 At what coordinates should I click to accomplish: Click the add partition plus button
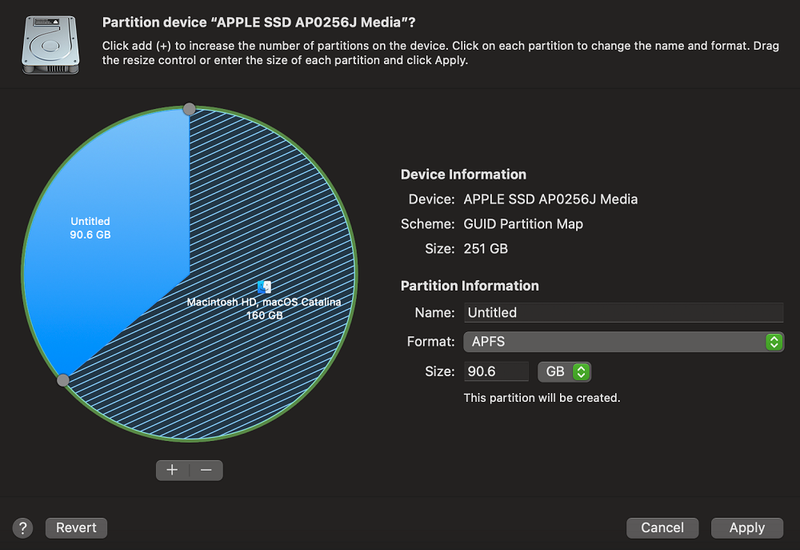172,470
